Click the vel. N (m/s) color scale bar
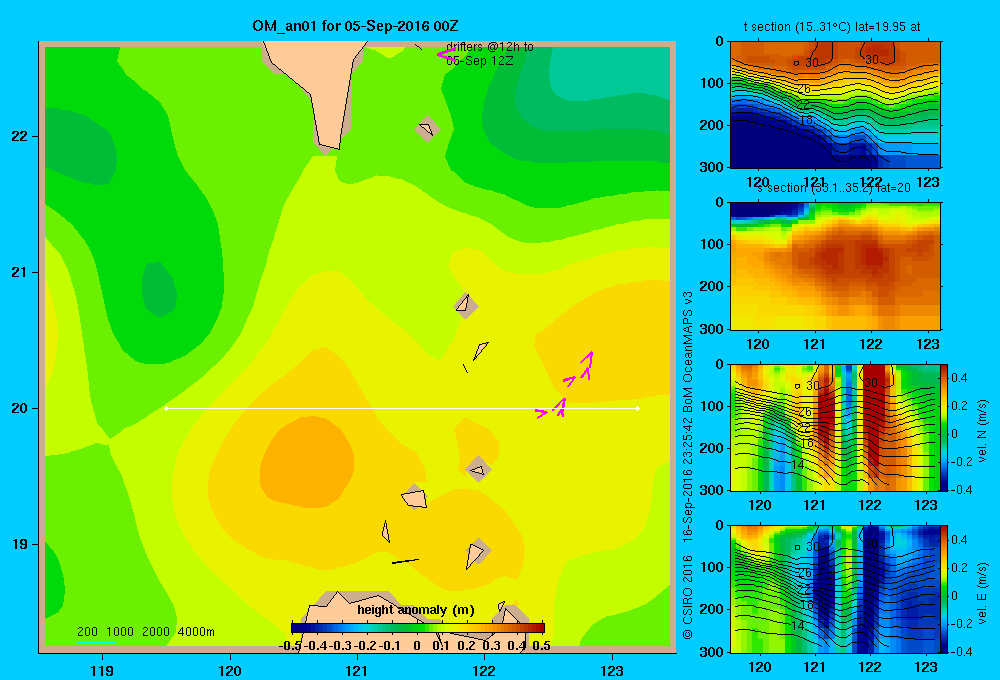Image resolution: width=1000 pixels, height=680 pixels. click(945, 427)
